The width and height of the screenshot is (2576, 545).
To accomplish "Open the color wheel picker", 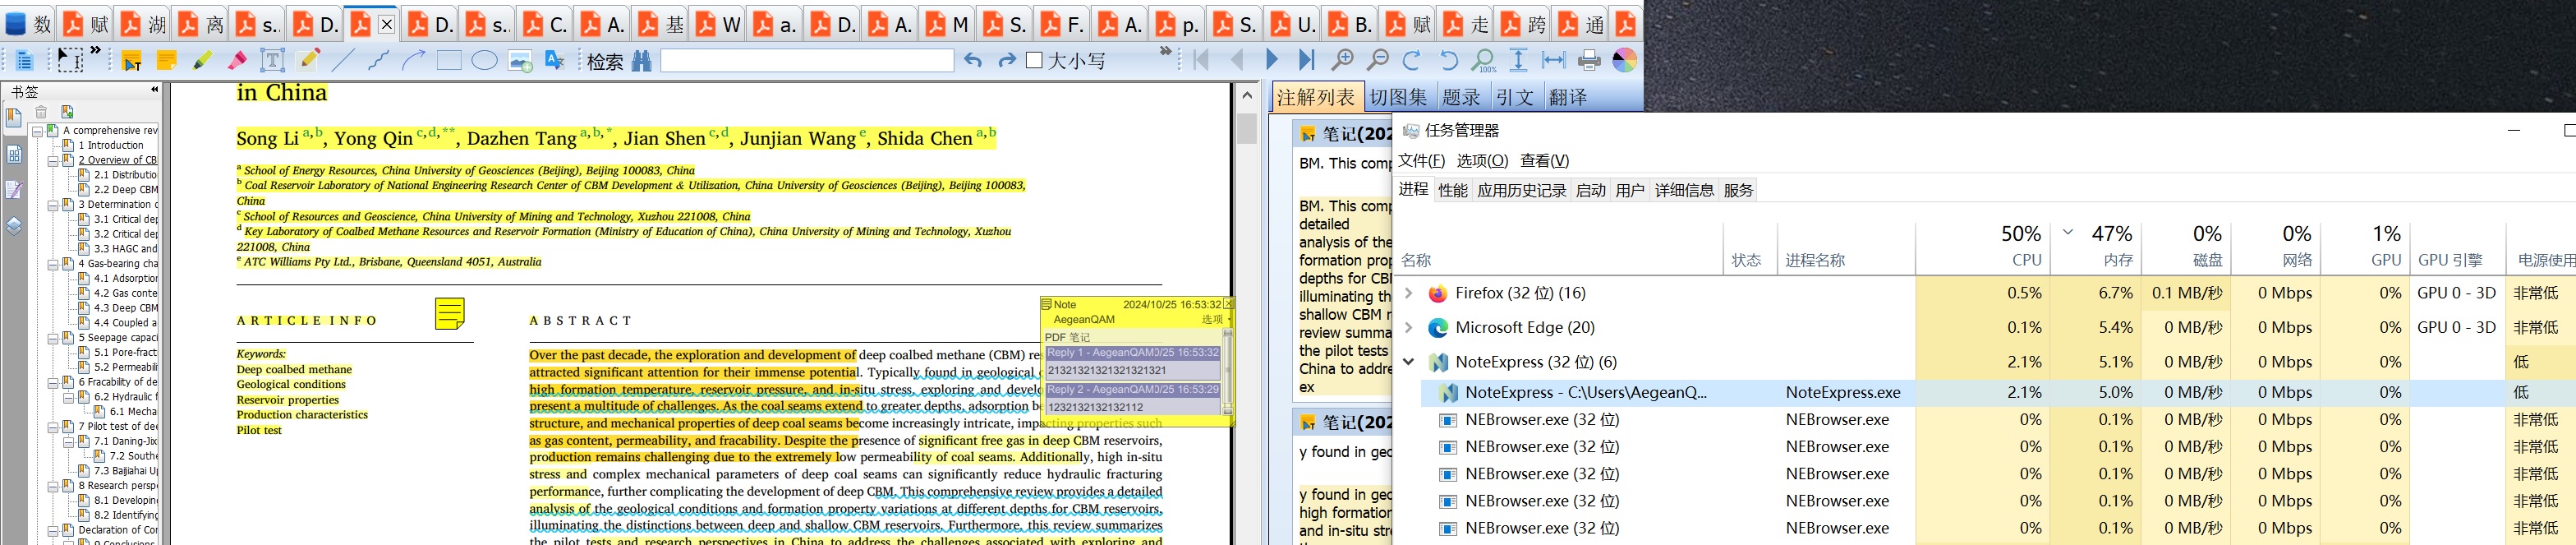I will pyautogui.click(x=1625, y=61).
